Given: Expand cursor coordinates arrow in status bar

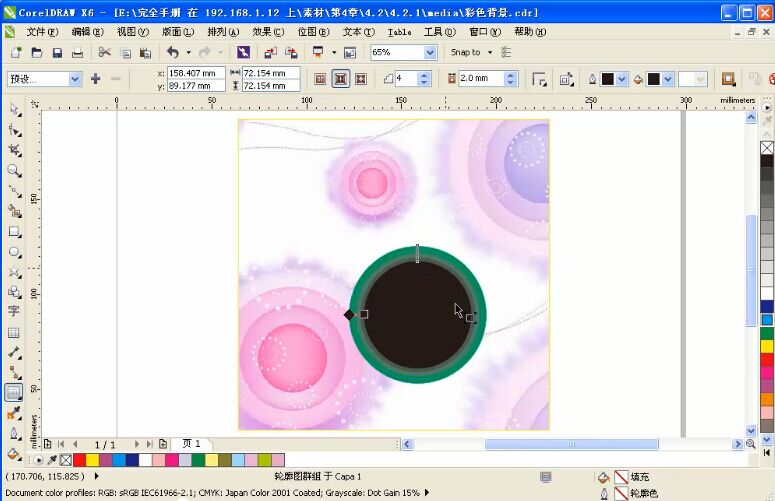Looking at the screenshot, I should [96, 476].
